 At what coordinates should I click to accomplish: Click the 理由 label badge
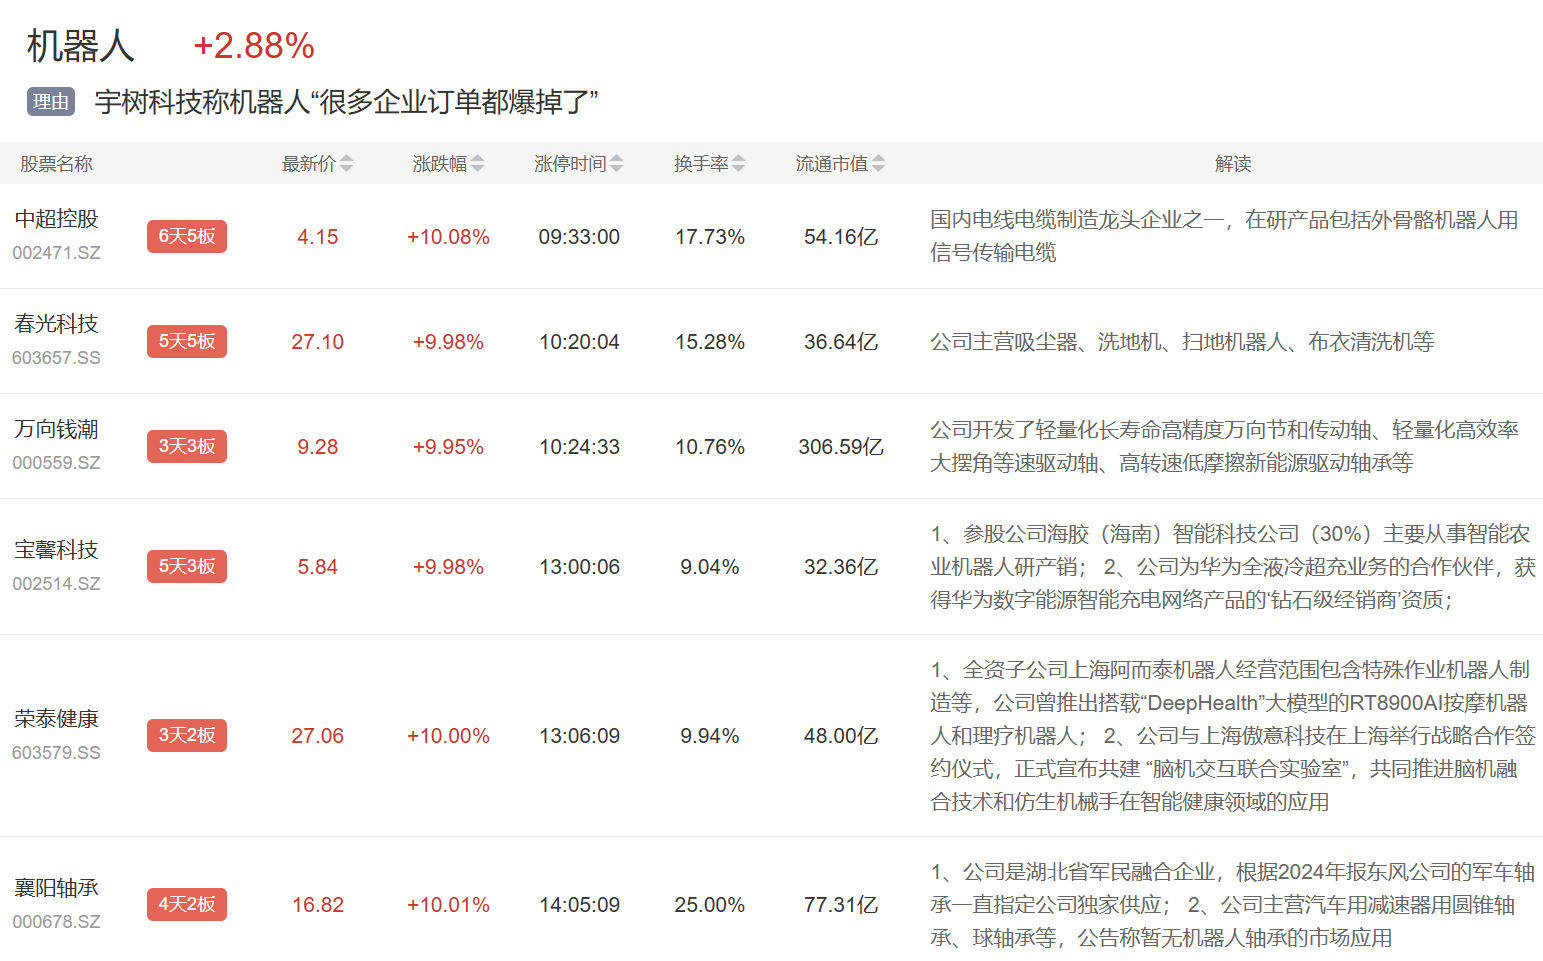point(51,102)
